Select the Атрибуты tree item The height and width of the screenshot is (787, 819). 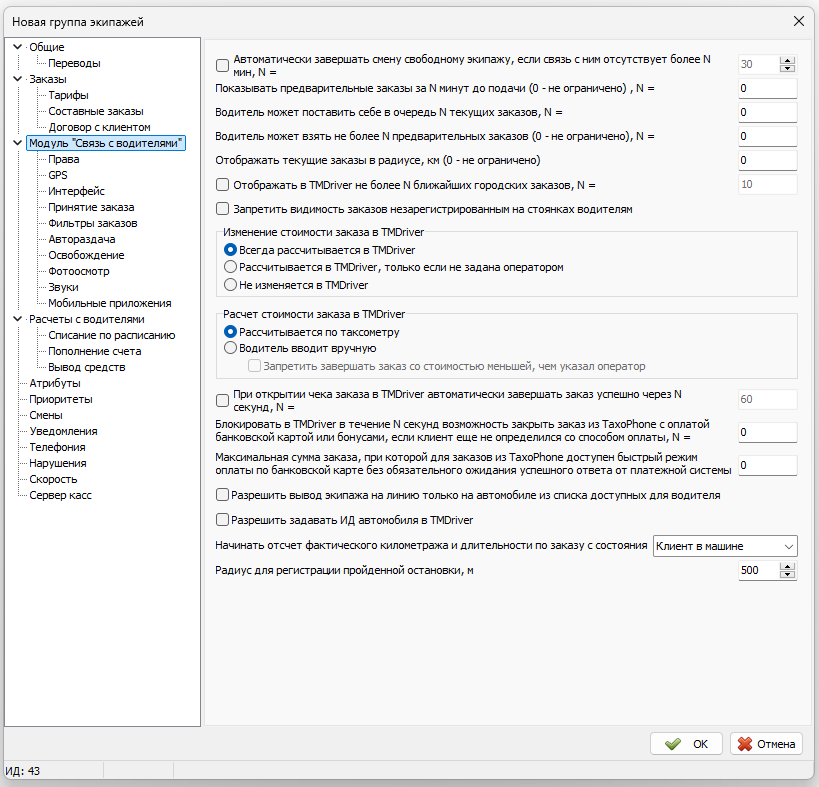(x=55, y=383)
